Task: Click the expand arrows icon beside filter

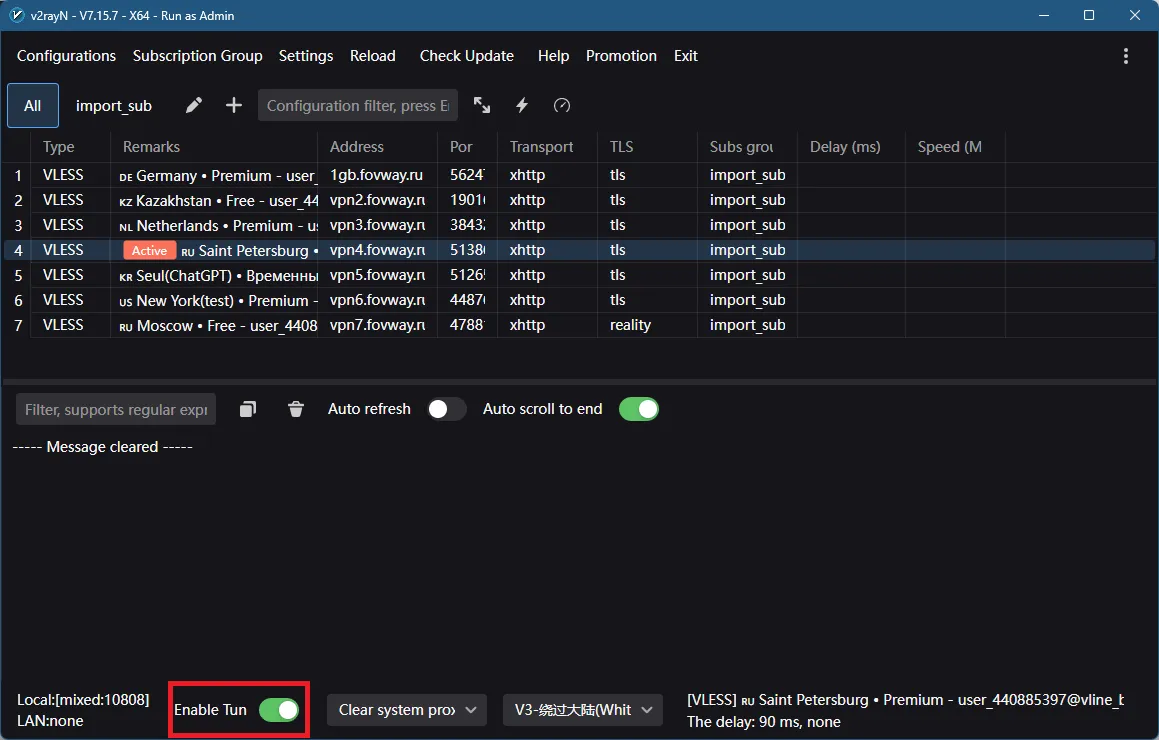Action: (x=482, y=105)
